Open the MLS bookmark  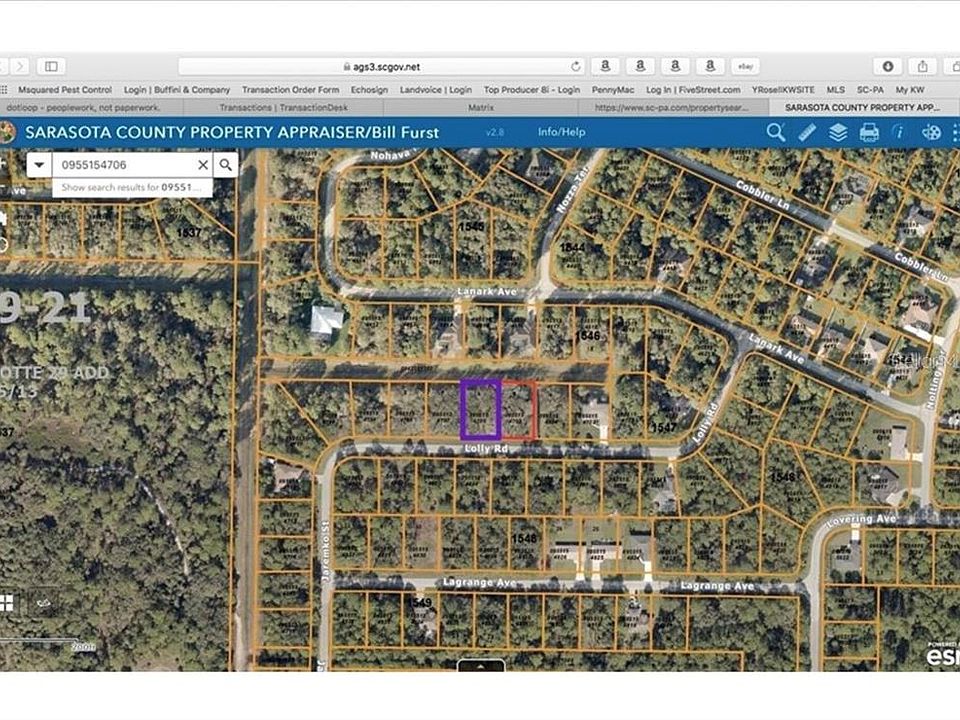pyautogui.click(x=836, y=89)
